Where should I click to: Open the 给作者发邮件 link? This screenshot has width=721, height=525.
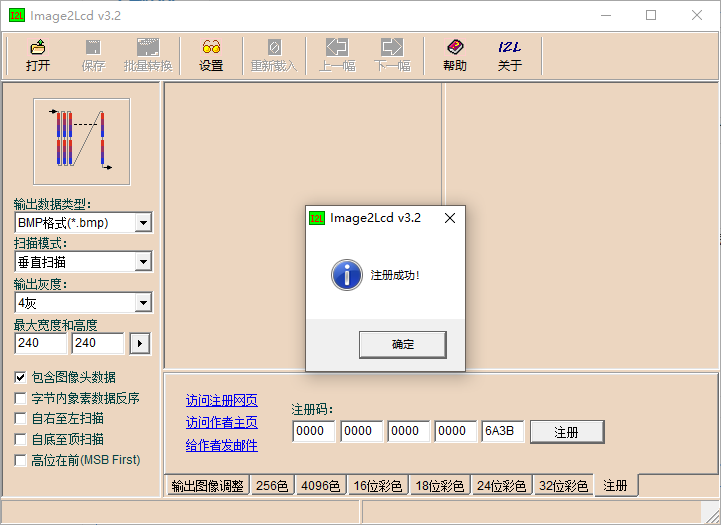[x=222, y=445]
